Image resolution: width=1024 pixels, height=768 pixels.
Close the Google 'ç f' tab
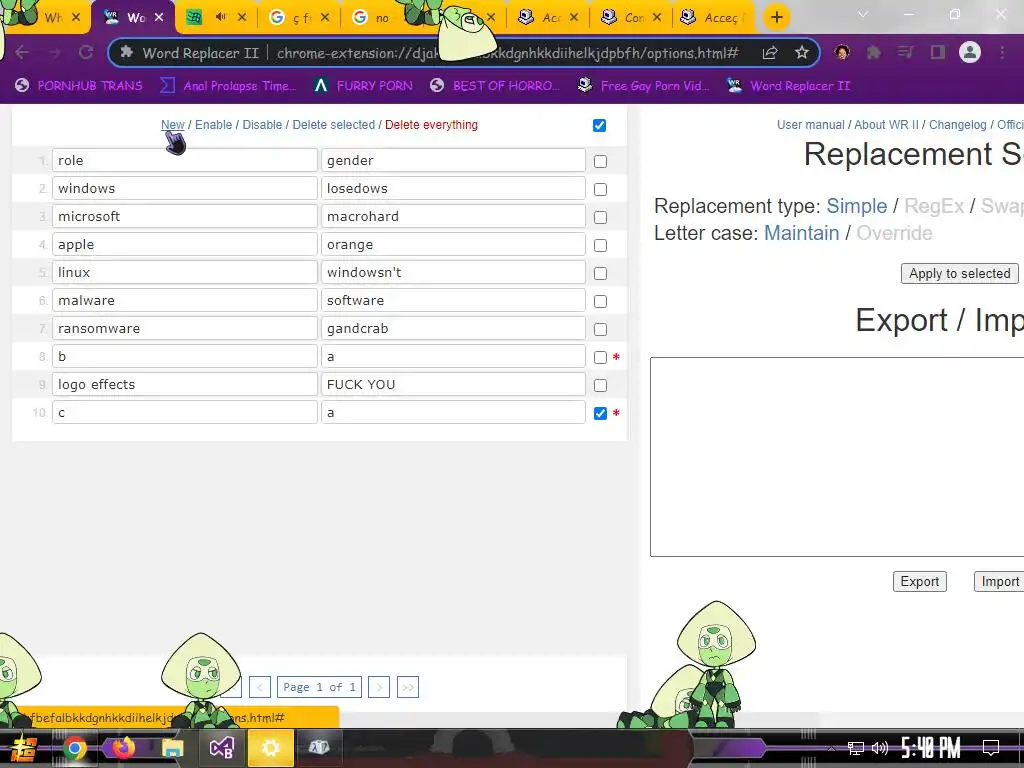(x=325, y=18)
